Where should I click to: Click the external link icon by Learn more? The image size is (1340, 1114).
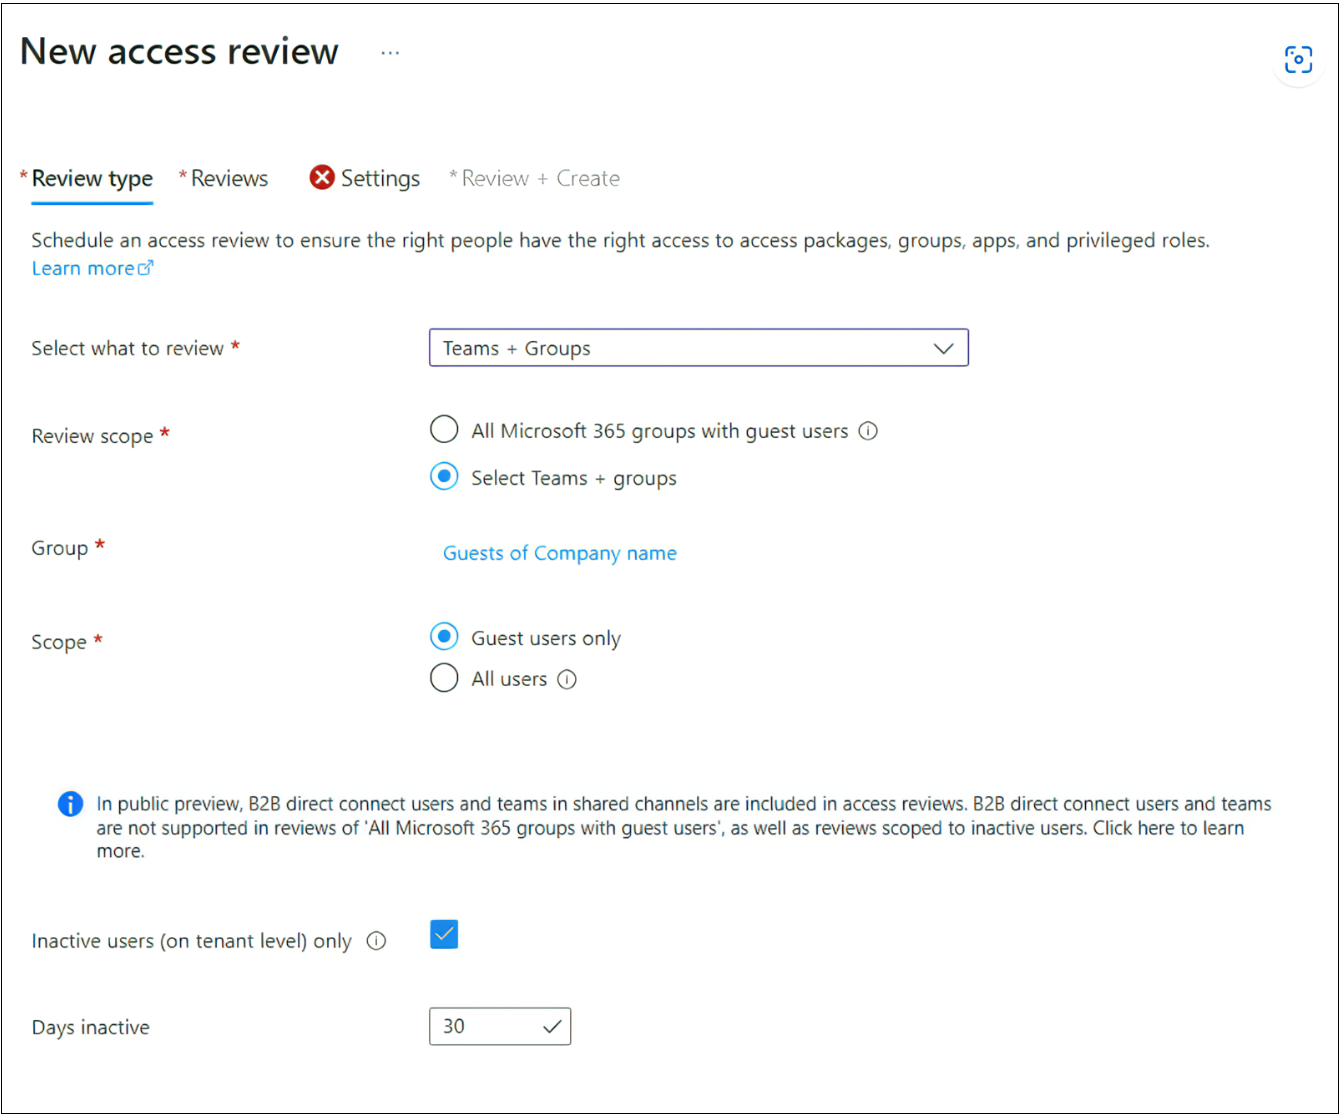tap(146, 268)
